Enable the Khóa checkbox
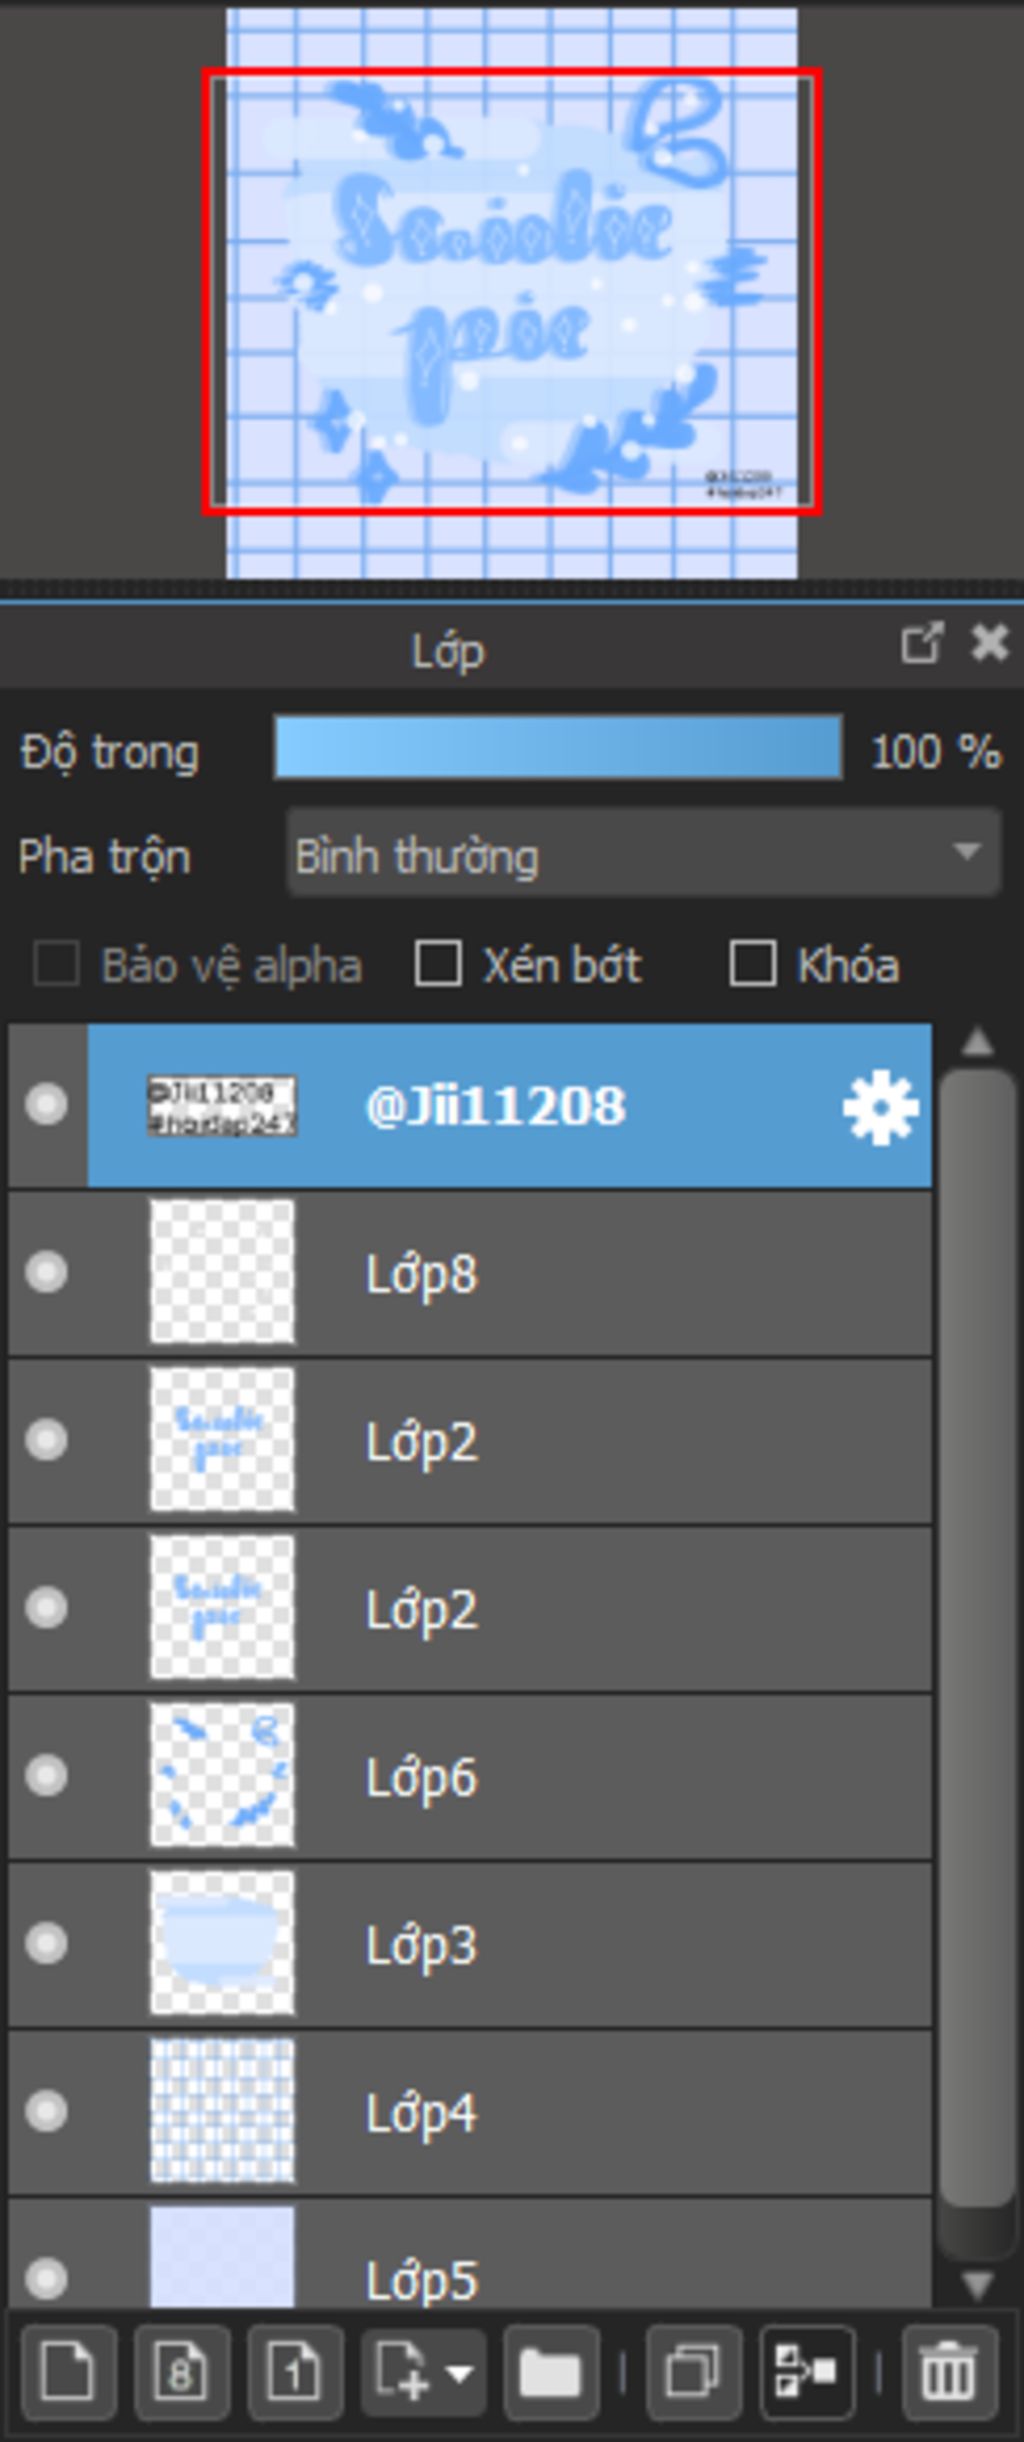Image resolution: width=1024 pixels, height=2442 pixels. click(x=752, y=964)
